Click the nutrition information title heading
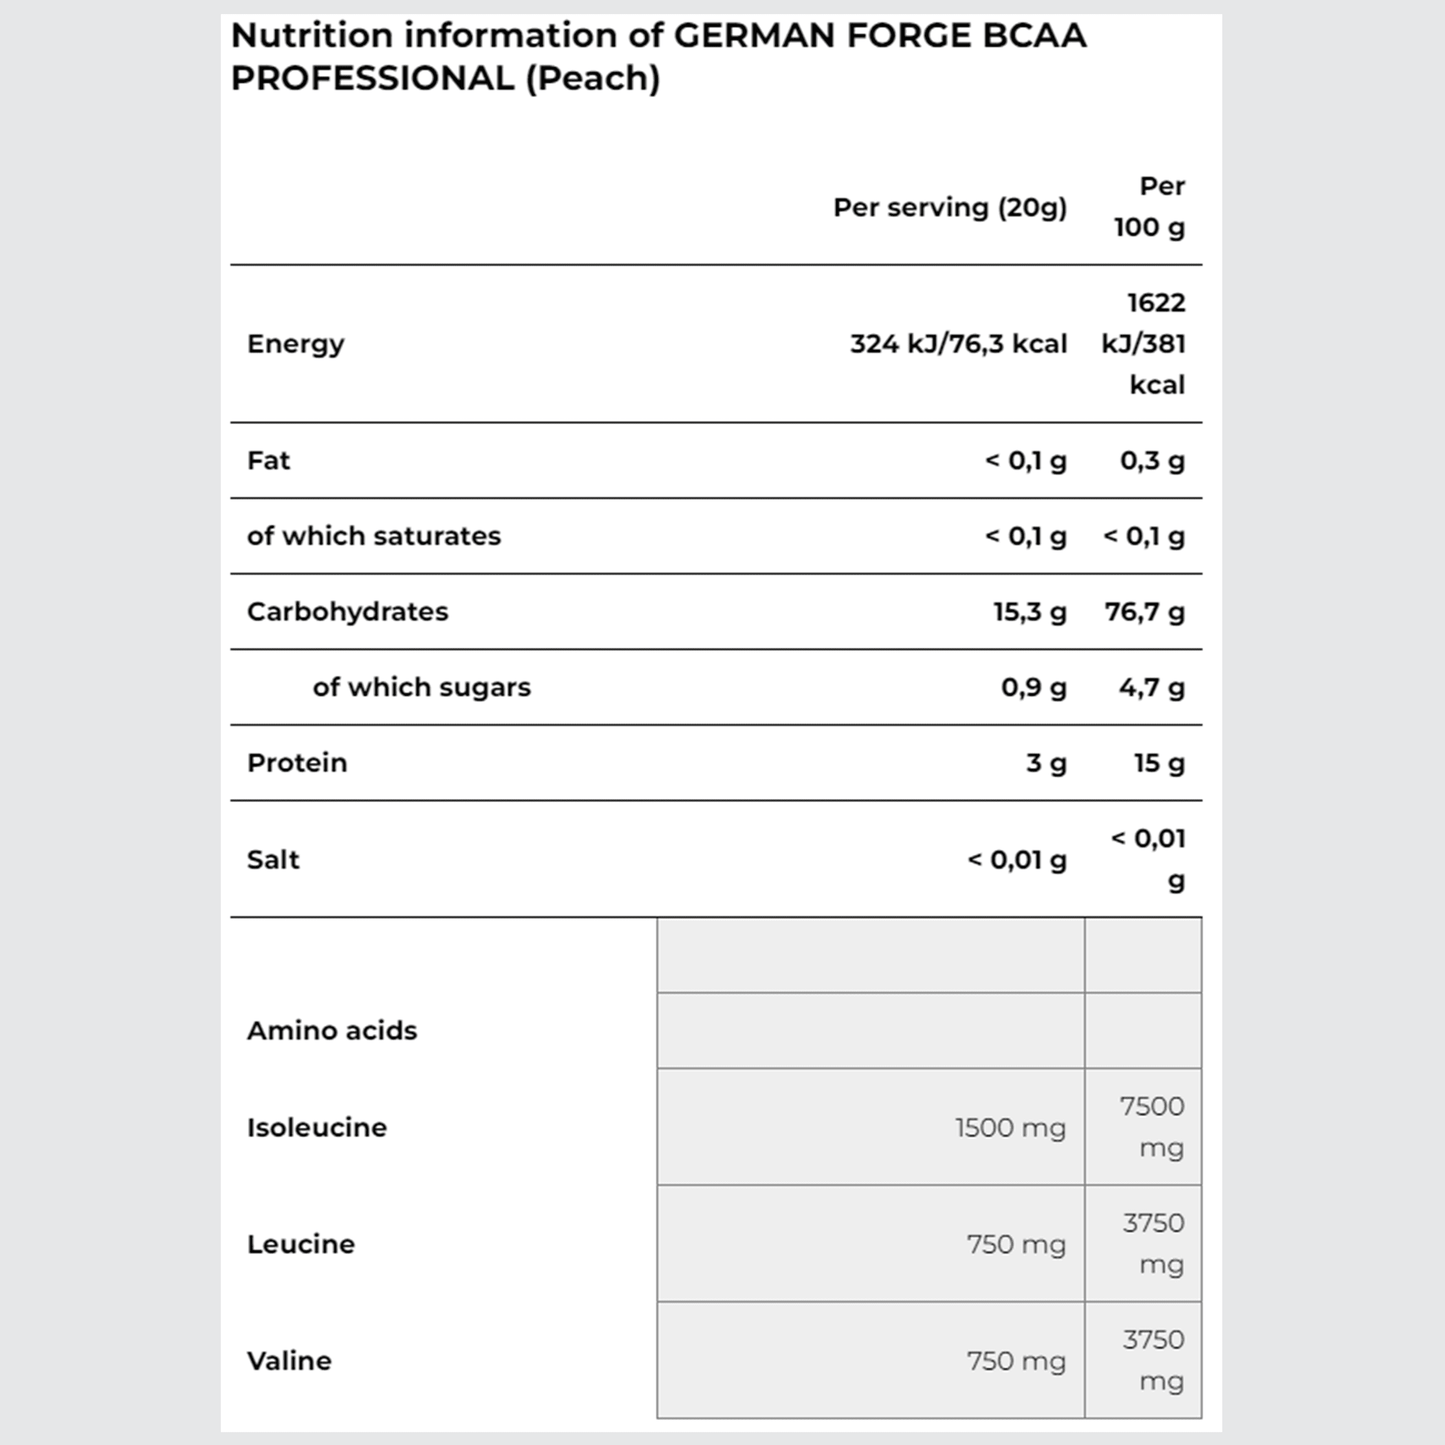 click(x=658, y=56)
